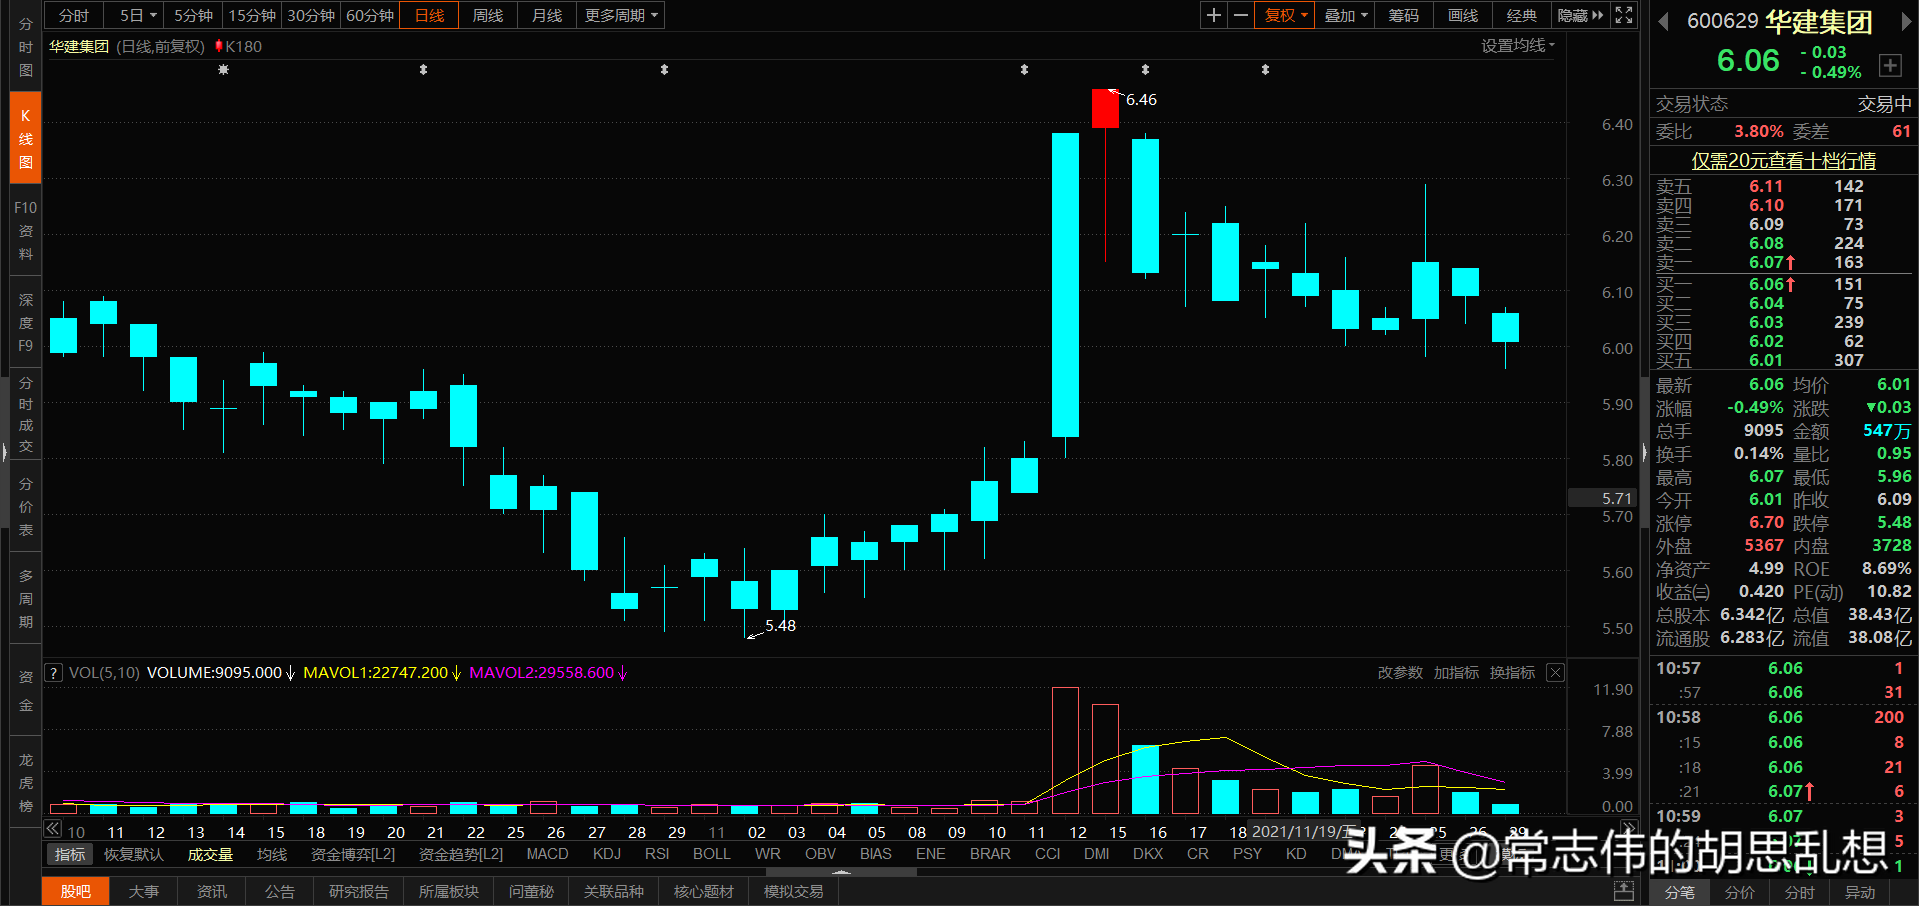
Task: Click the 恢复默认 button in the indicator bar
Action: coord(133,854)
